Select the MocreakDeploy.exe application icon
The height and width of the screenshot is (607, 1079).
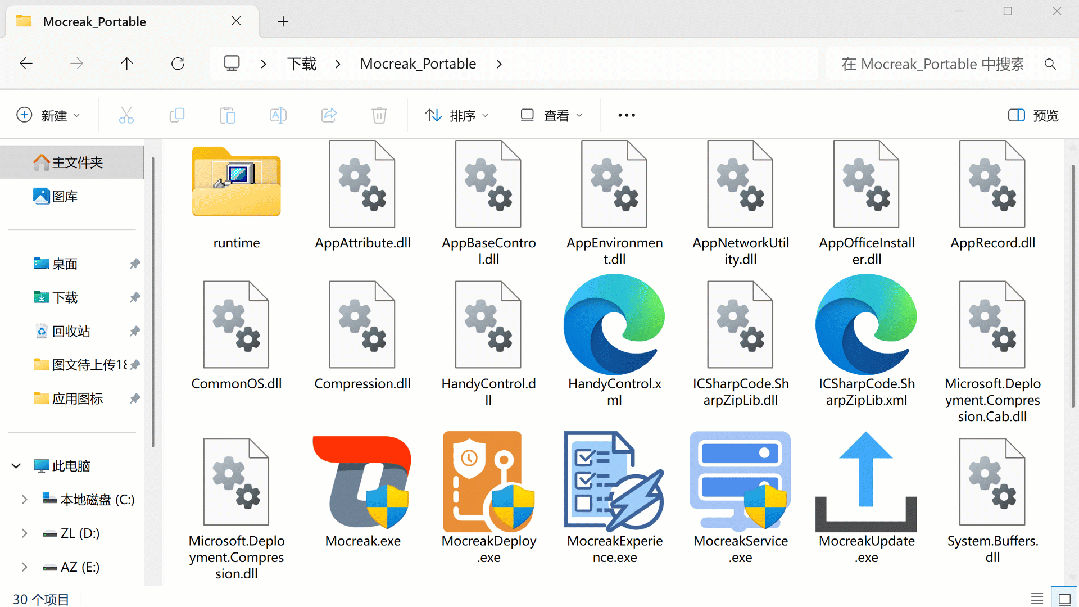coord(488,482)
